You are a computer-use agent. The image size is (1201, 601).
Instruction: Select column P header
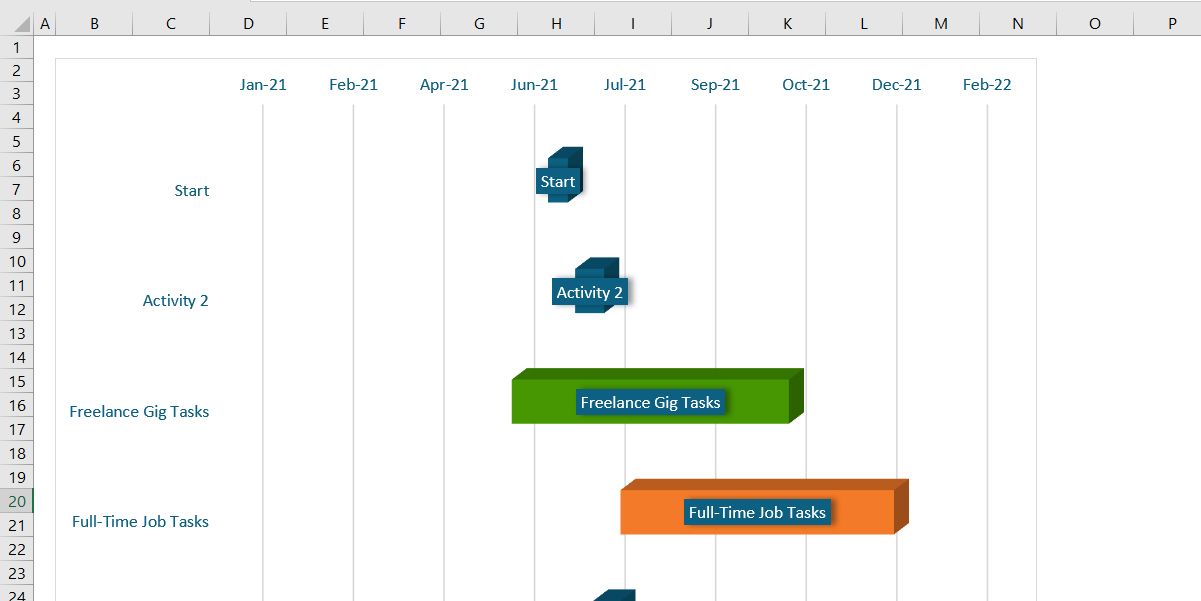coord(1171,24)
